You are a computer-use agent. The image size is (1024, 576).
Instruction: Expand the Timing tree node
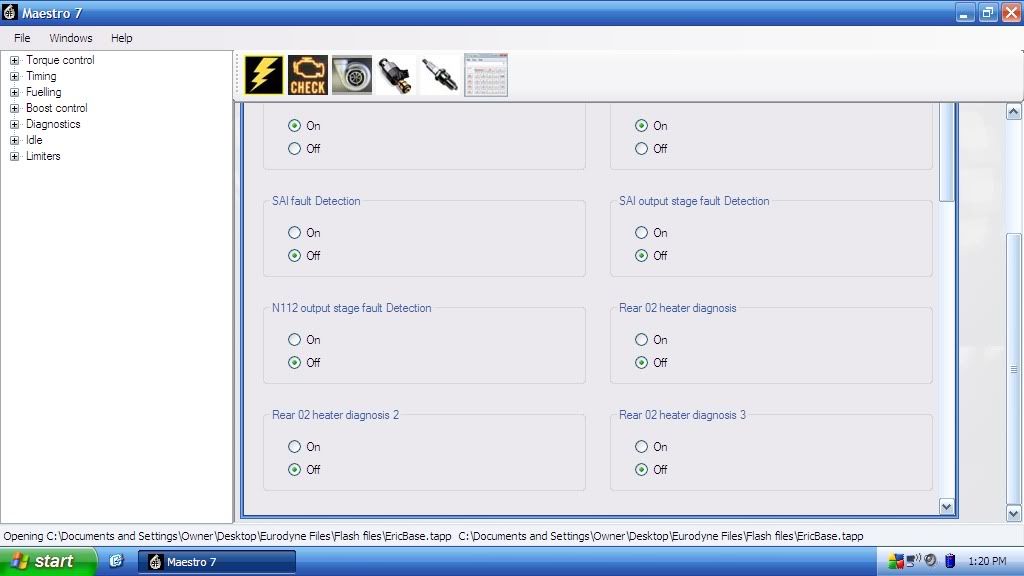[14, 76]
